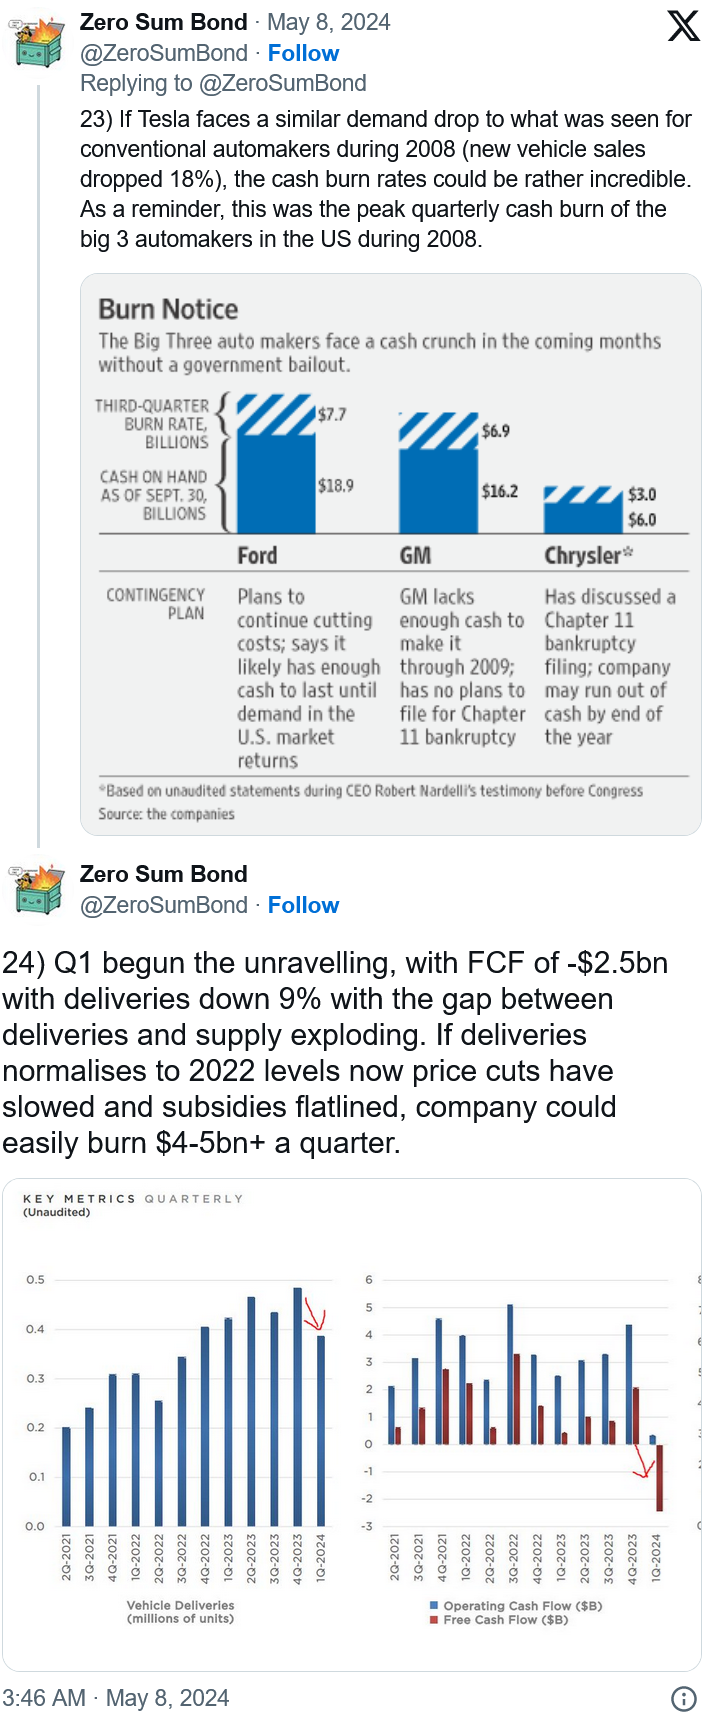Open the Zero Sum Bond name above tweet 23
This screenshot has height=1717, width=709.
pos(163,22)
